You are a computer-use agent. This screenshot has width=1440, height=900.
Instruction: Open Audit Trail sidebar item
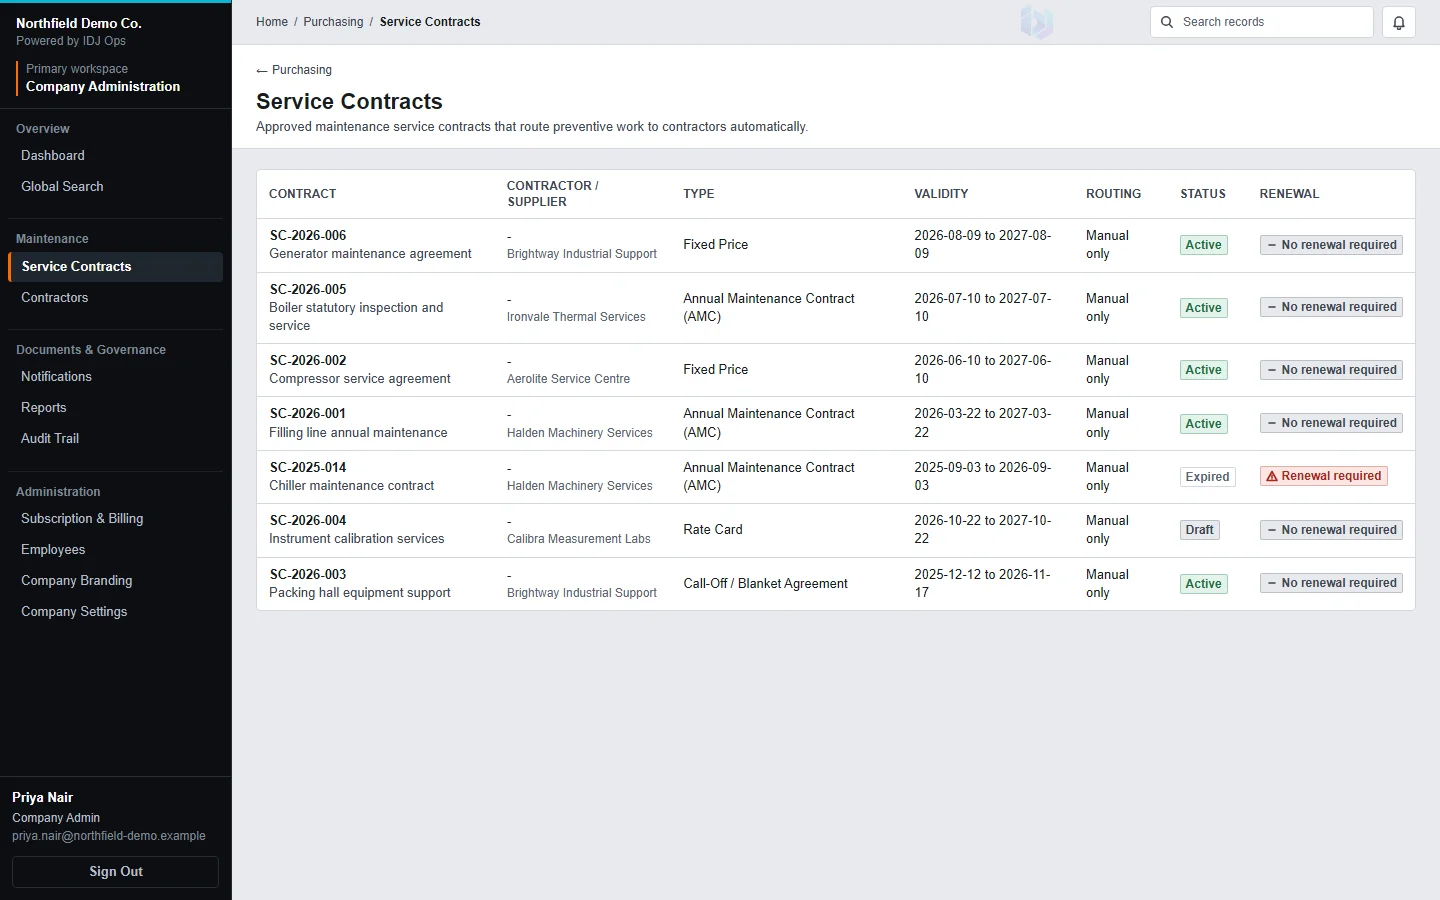(115, 439)
